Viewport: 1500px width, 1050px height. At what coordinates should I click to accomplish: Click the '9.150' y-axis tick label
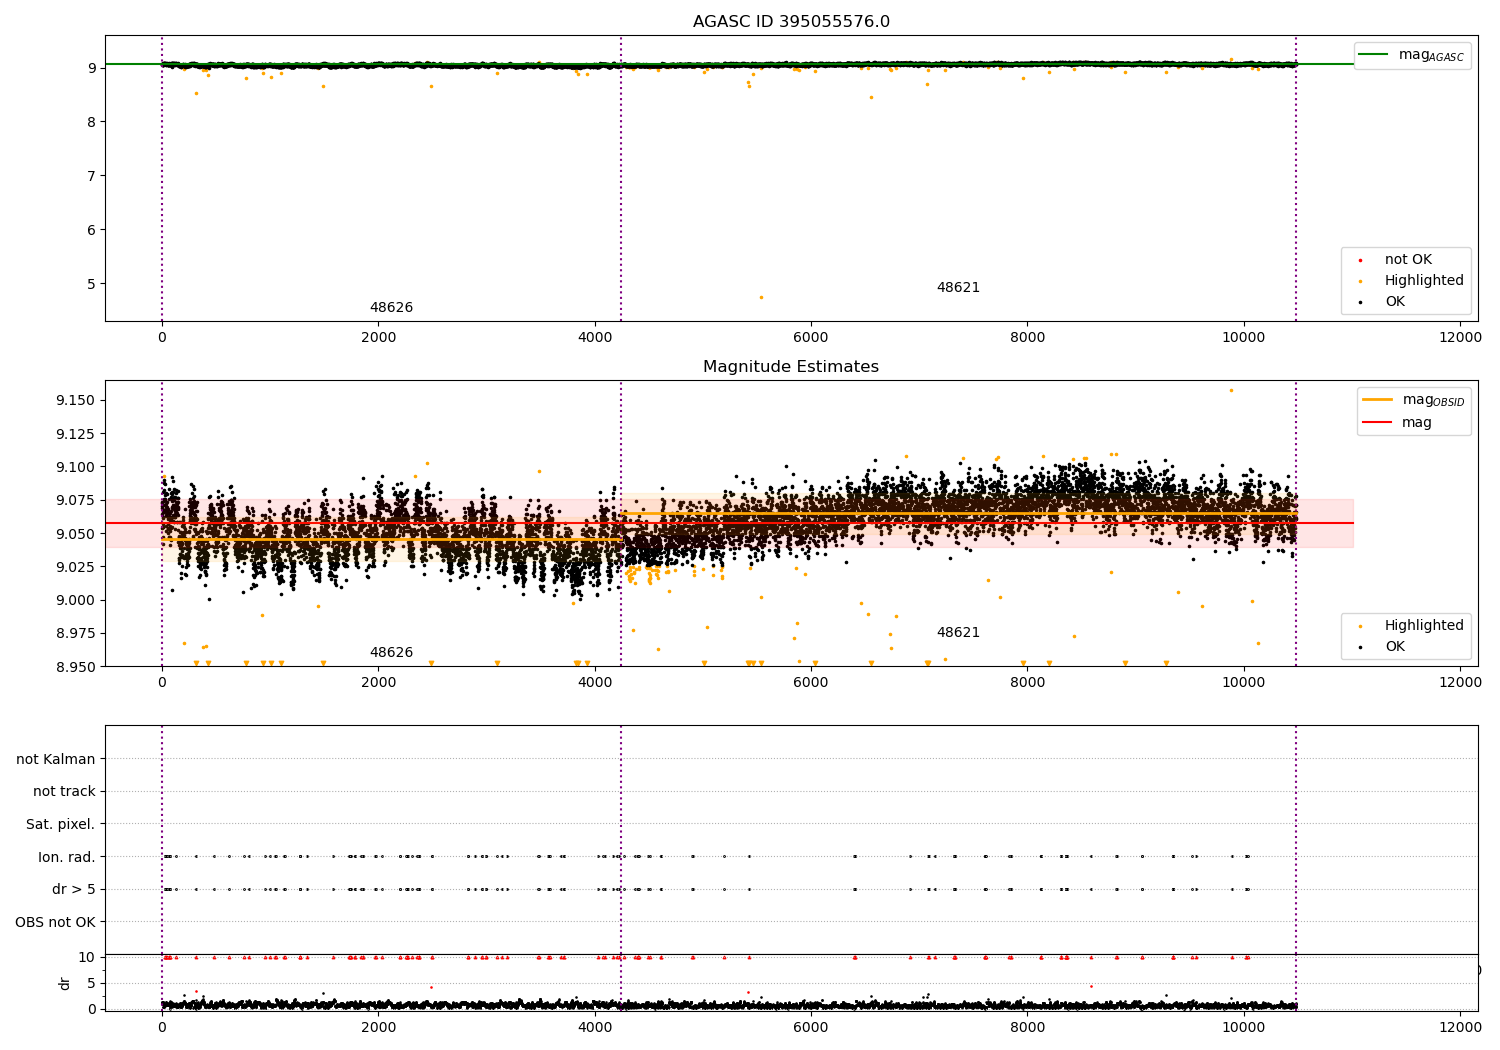pos(75,400)
